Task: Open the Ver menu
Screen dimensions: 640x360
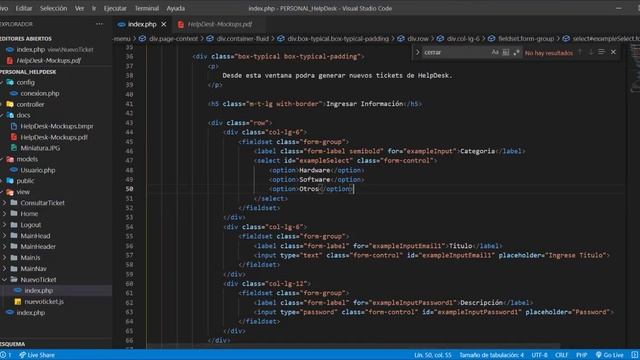Action: (79, 8)
